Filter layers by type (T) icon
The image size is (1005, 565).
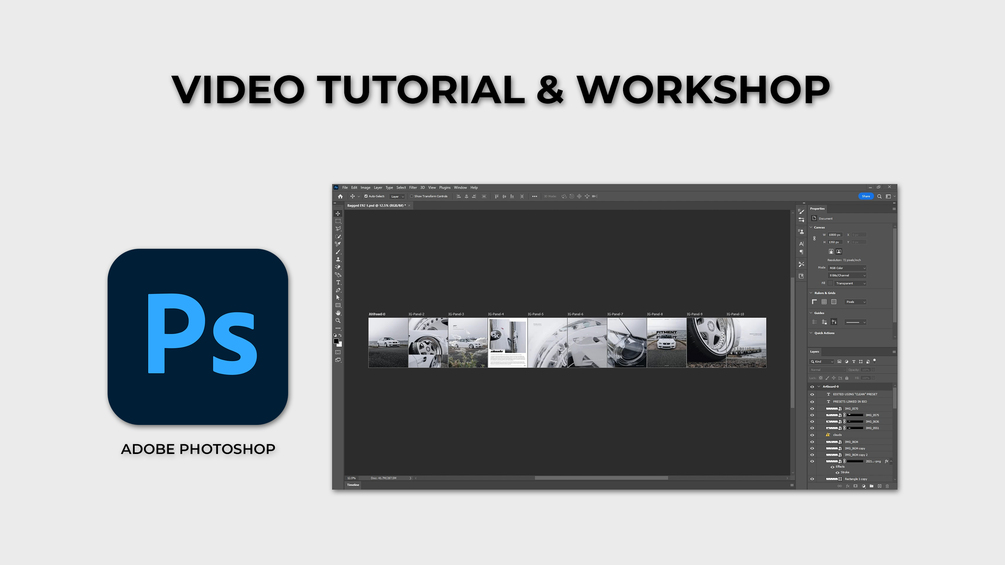coord(854,361)
